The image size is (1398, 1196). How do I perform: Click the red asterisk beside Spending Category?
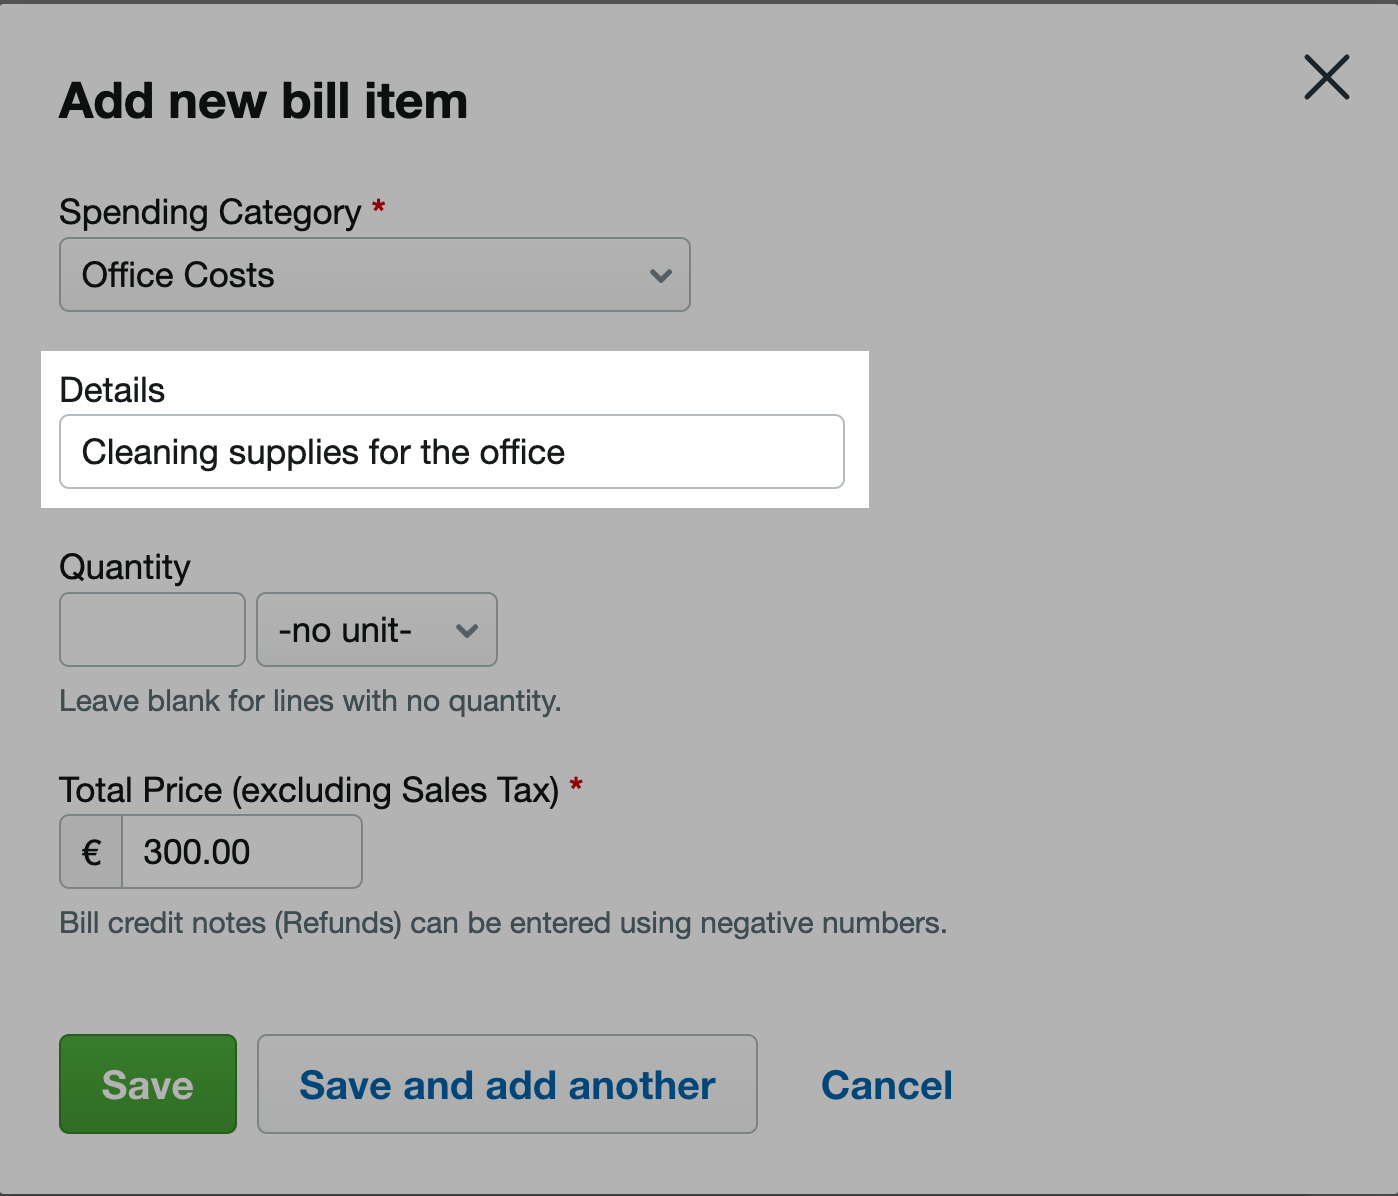[x=378, y=206]
